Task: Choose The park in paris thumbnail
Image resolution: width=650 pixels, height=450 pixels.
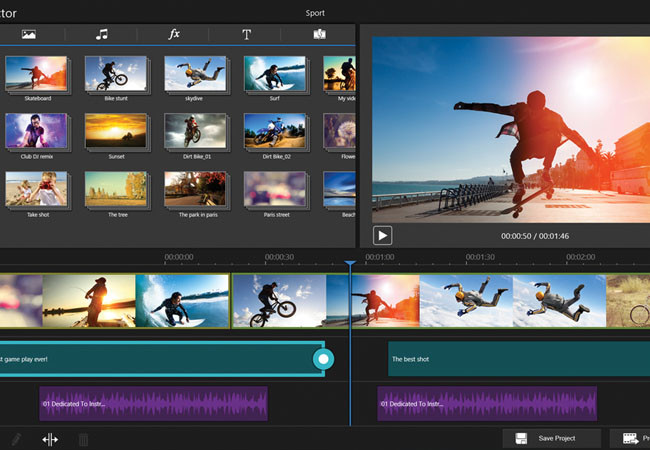Action: coord(195,189)
